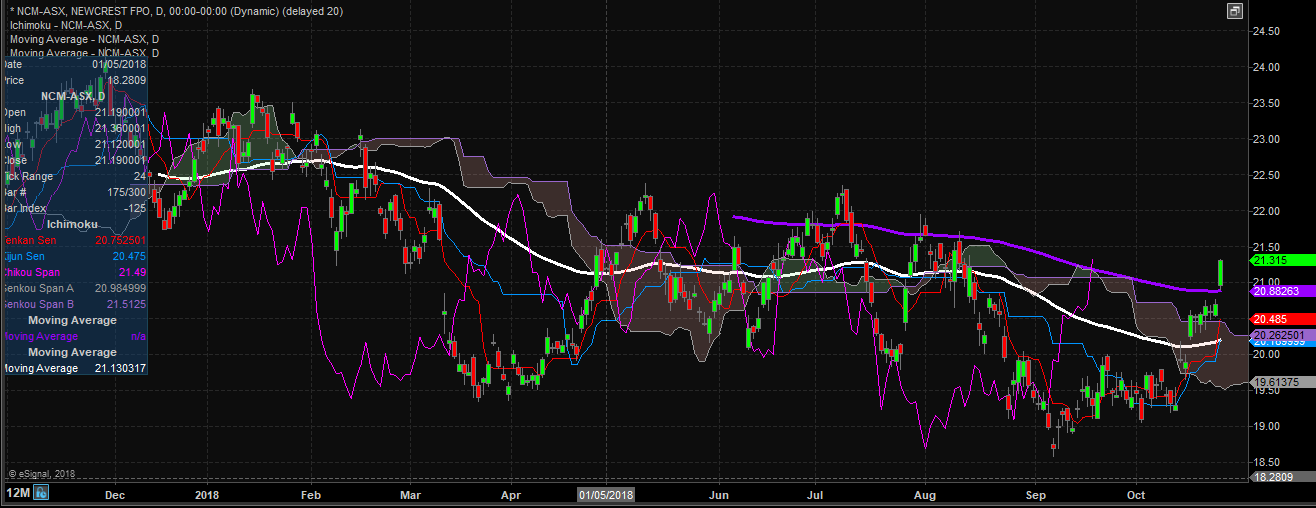Viewport: 1316px width, 508px height.
Task: Click the Oct label on time axis
Action: coord(1136,494)
